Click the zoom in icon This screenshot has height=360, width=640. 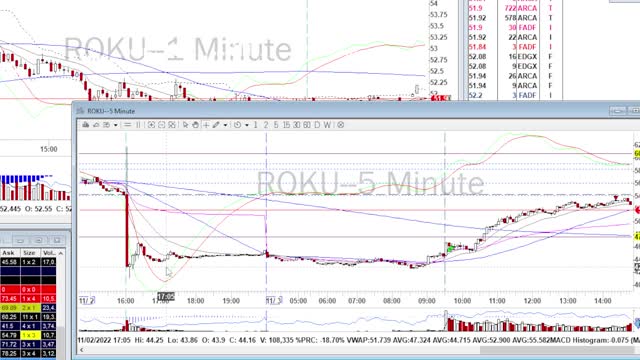click(x=151, y=125)
